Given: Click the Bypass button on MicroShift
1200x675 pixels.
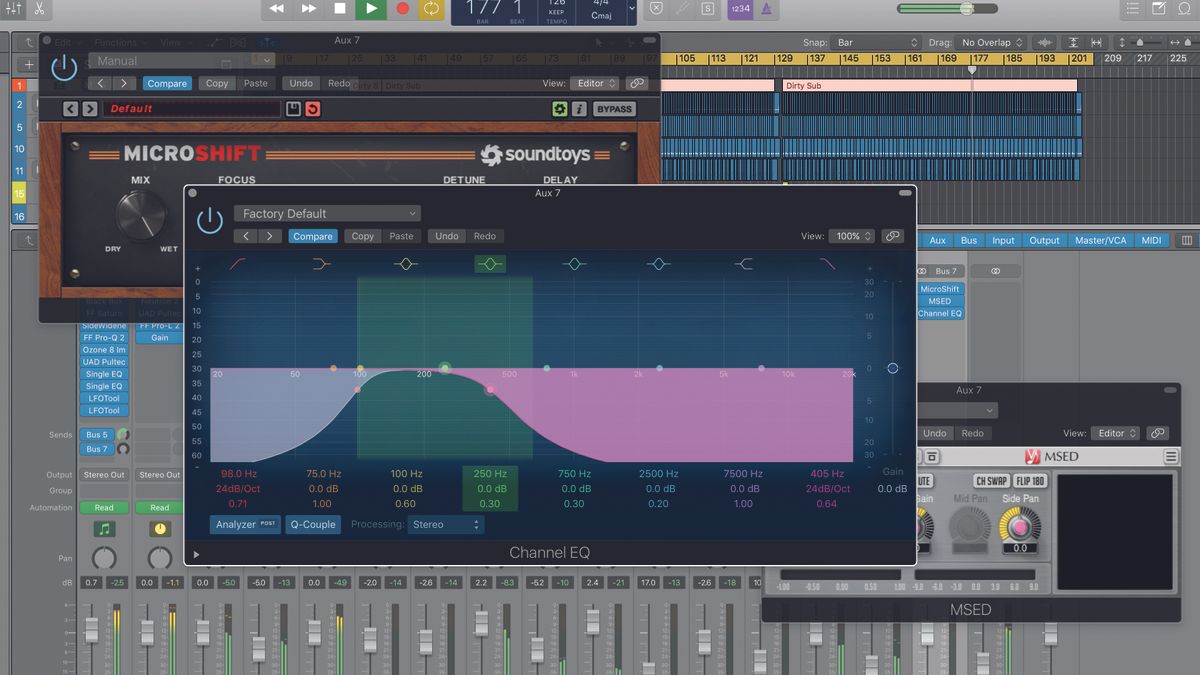Looking at the screenshot, I should tap(613, 108).
